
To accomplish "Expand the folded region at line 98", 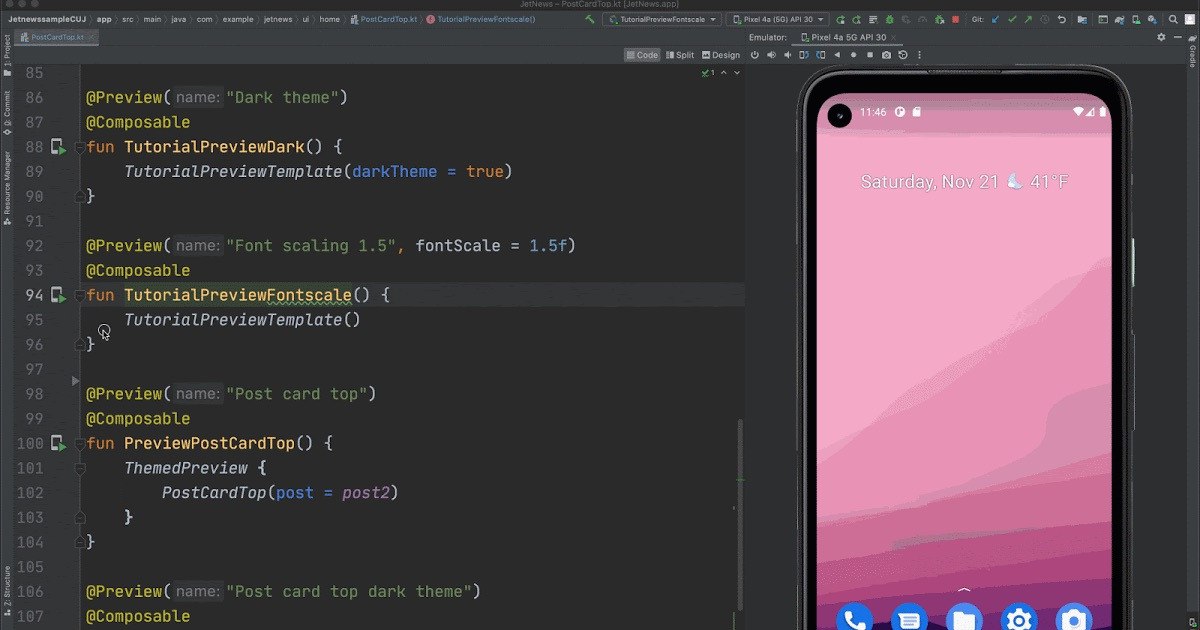I will point(76,381).
